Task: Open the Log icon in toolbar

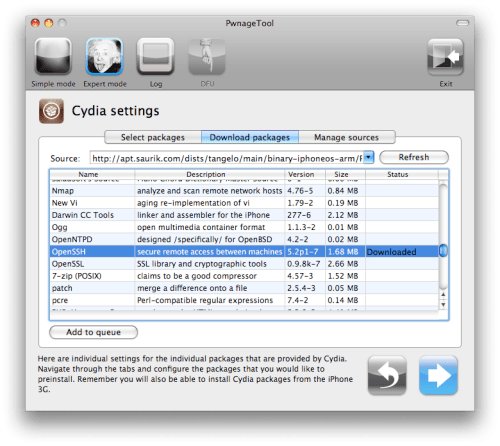Action: click(x=155, y=56)
